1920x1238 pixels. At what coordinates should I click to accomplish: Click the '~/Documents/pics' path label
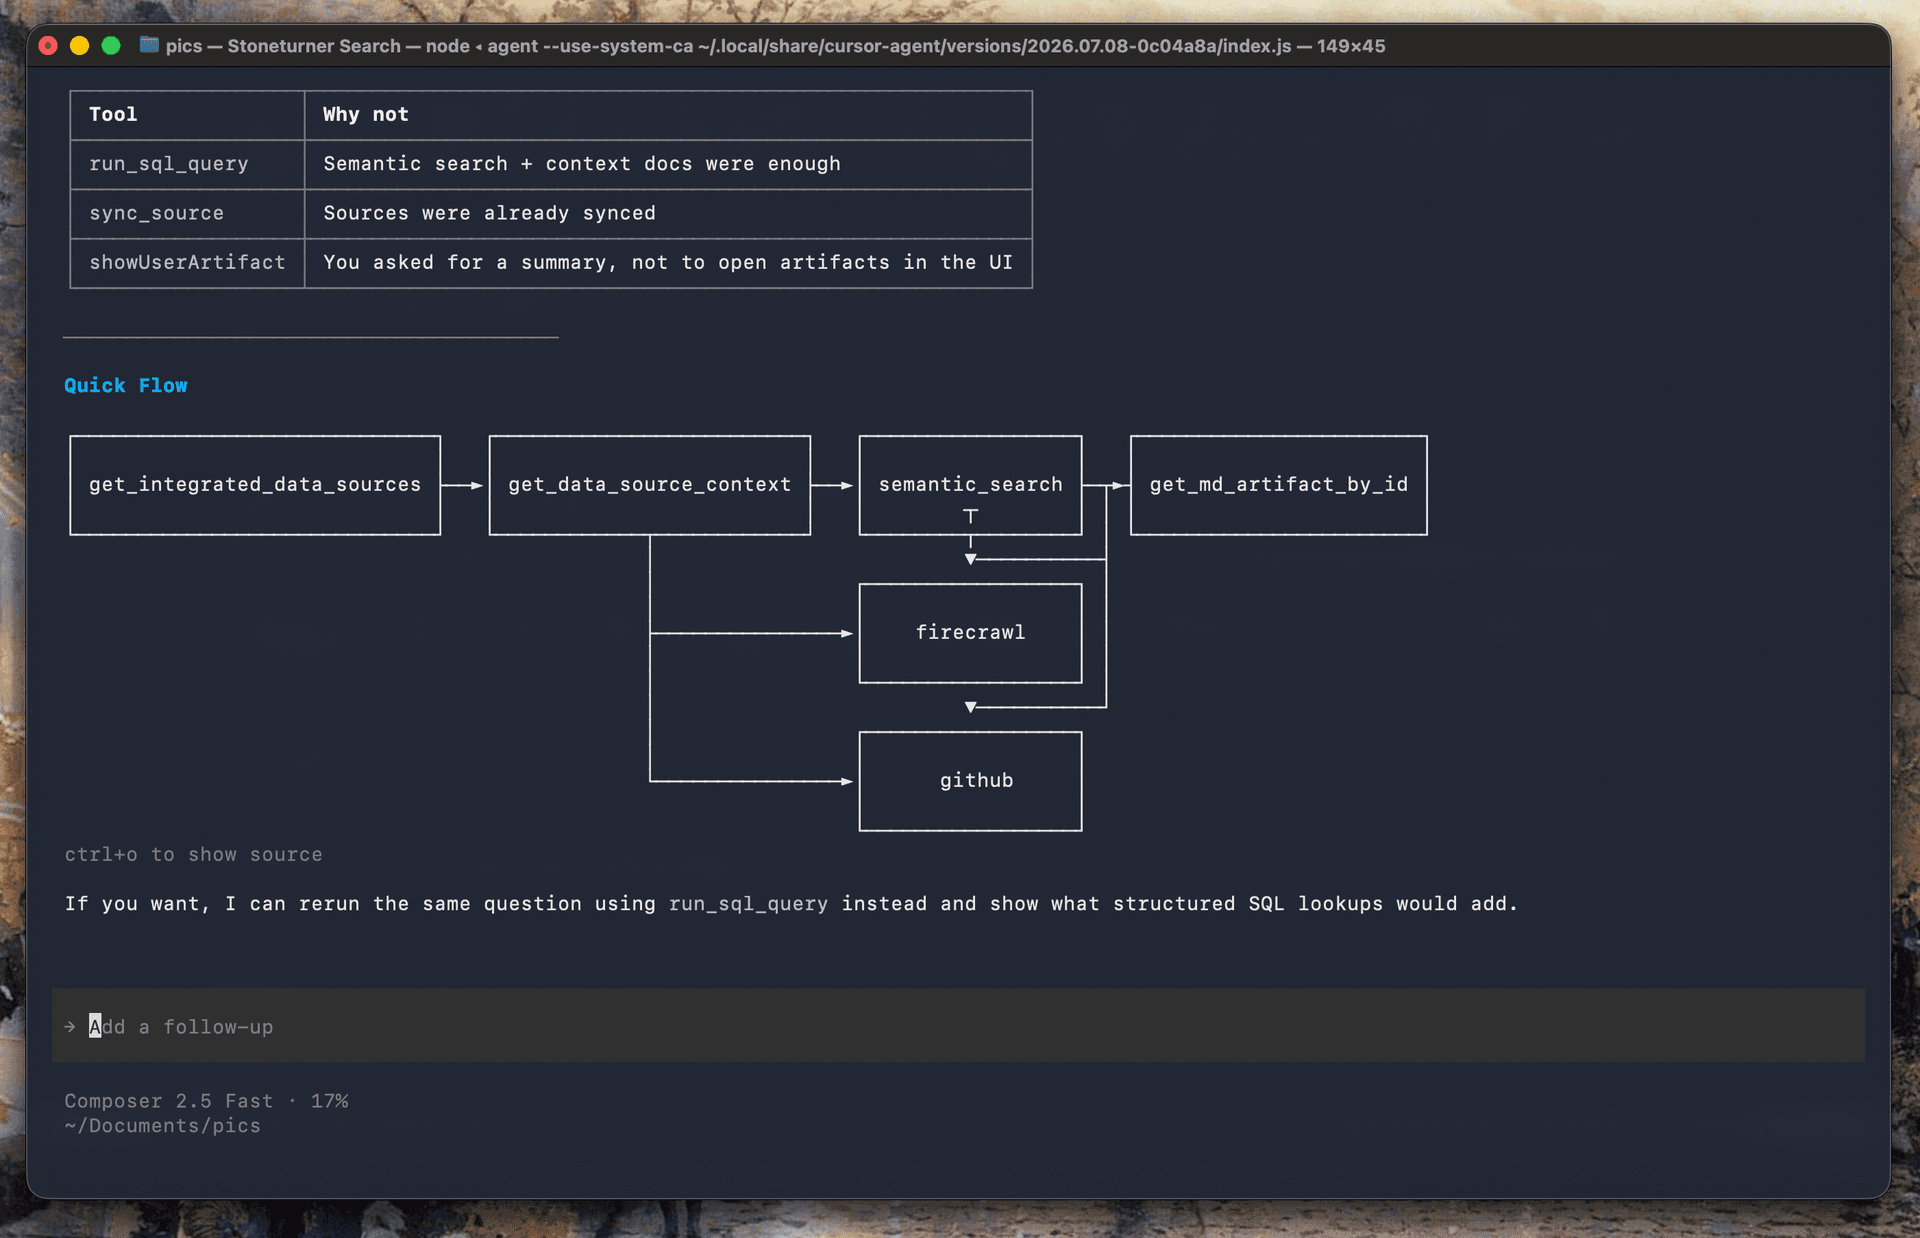click(163, 1126)
